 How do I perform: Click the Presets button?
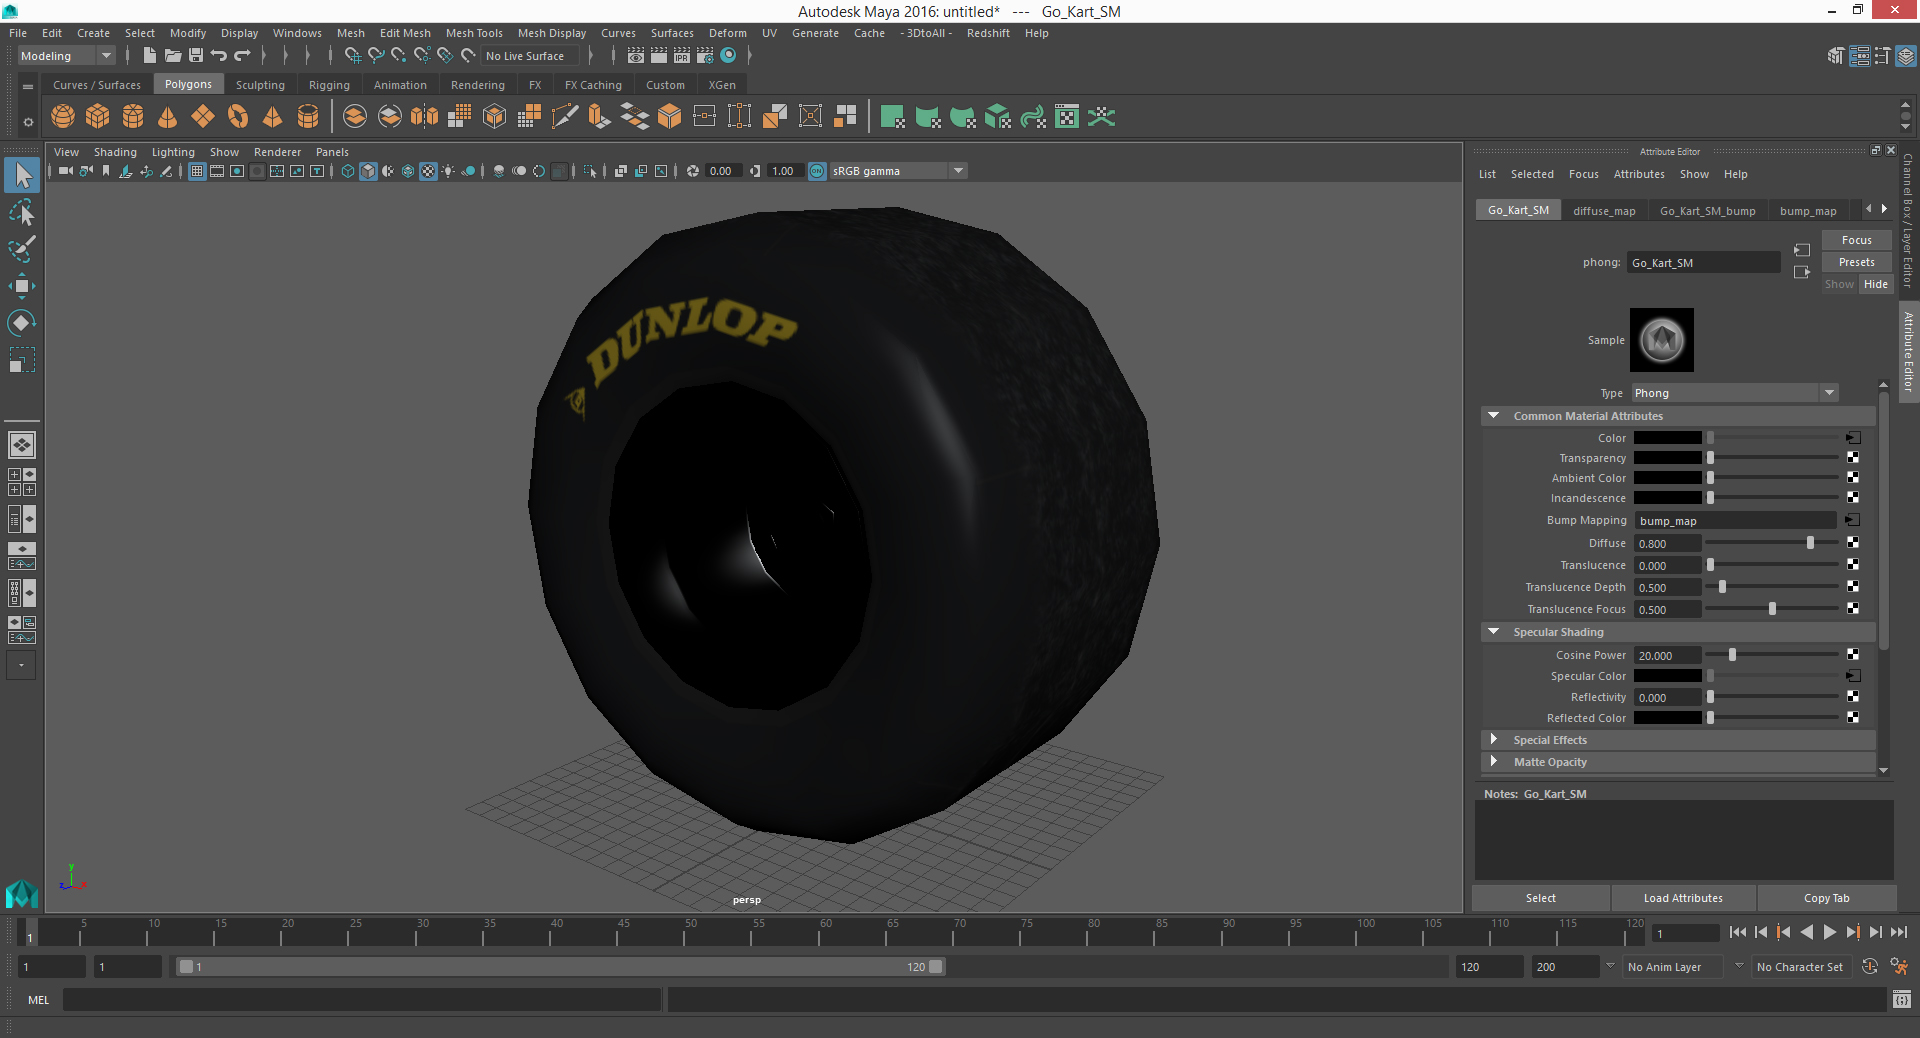[x=1856, y=262]
